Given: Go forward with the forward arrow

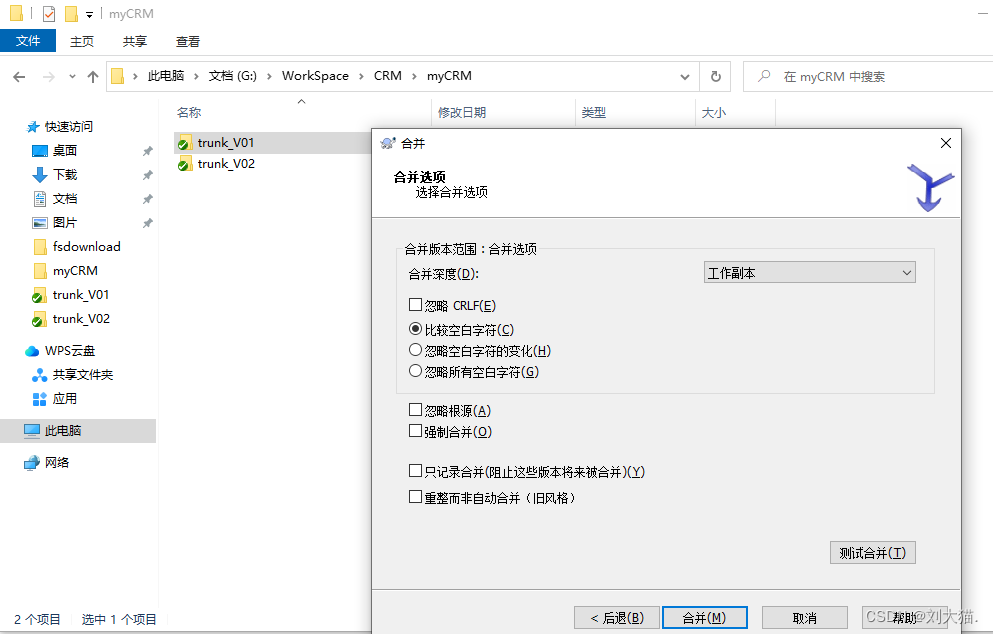Looking at the screenshot, I should point(48,77).
